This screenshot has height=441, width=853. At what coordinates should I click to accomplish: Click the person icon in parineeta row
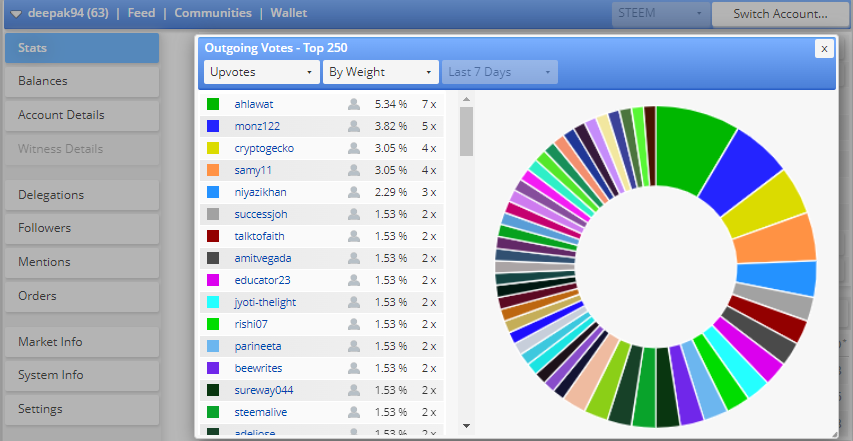click(354, 346)
